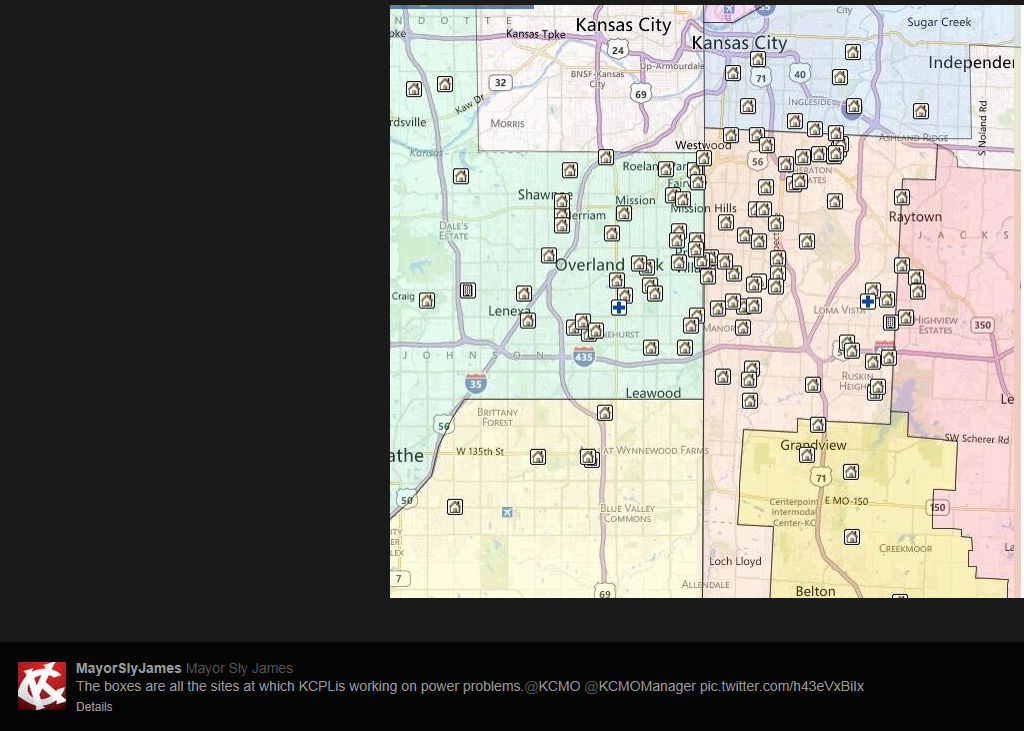Screen dimensions: 1024x731
Task: Click the Belton map label
Action: coord(815,591)
